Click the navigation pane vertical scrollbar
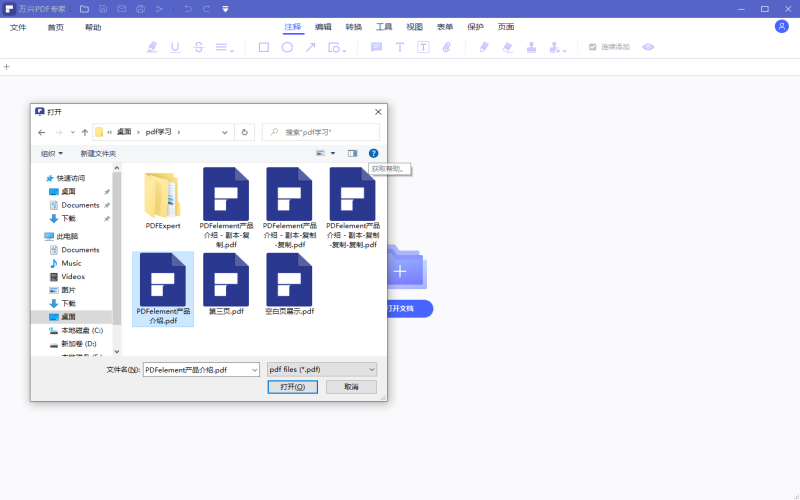The height and width of the screenshot is (500, 800). (116, 260)
